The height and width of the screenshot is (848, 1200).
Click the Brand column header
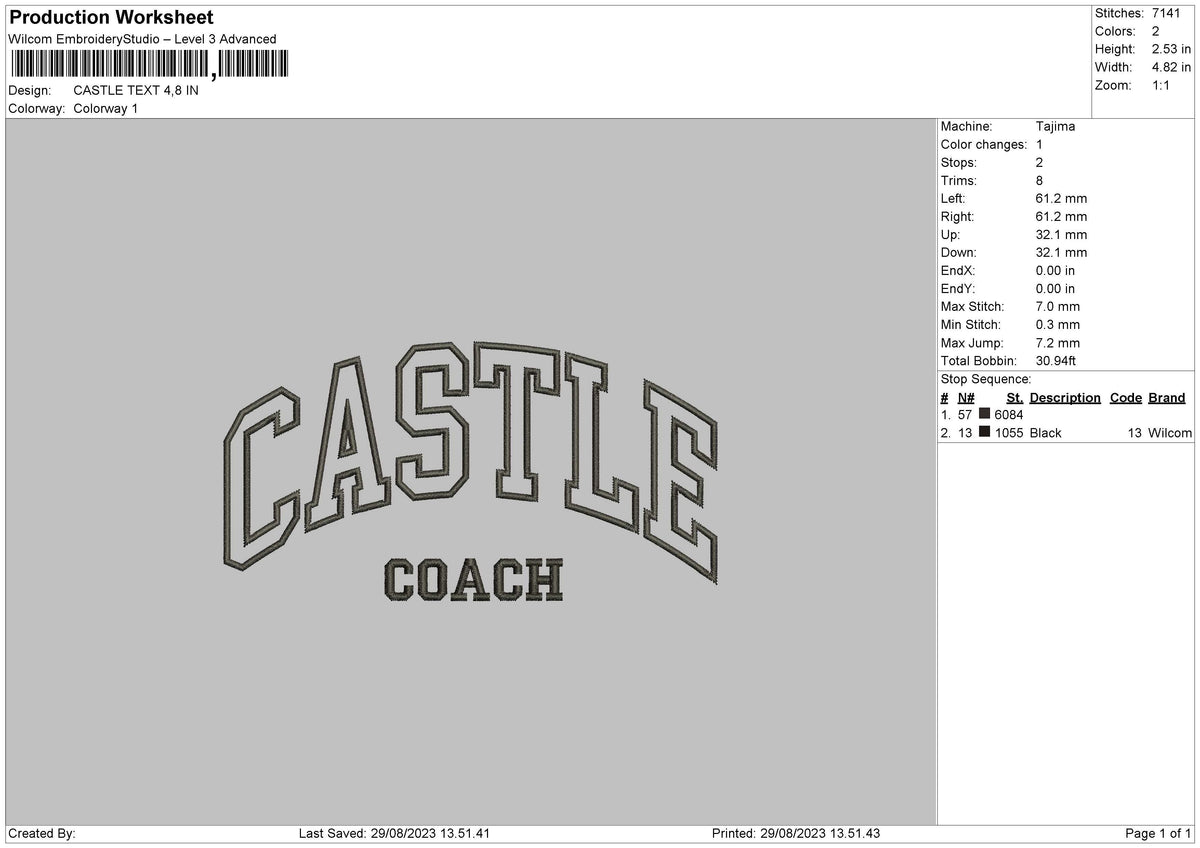(x=1167, y=397)
